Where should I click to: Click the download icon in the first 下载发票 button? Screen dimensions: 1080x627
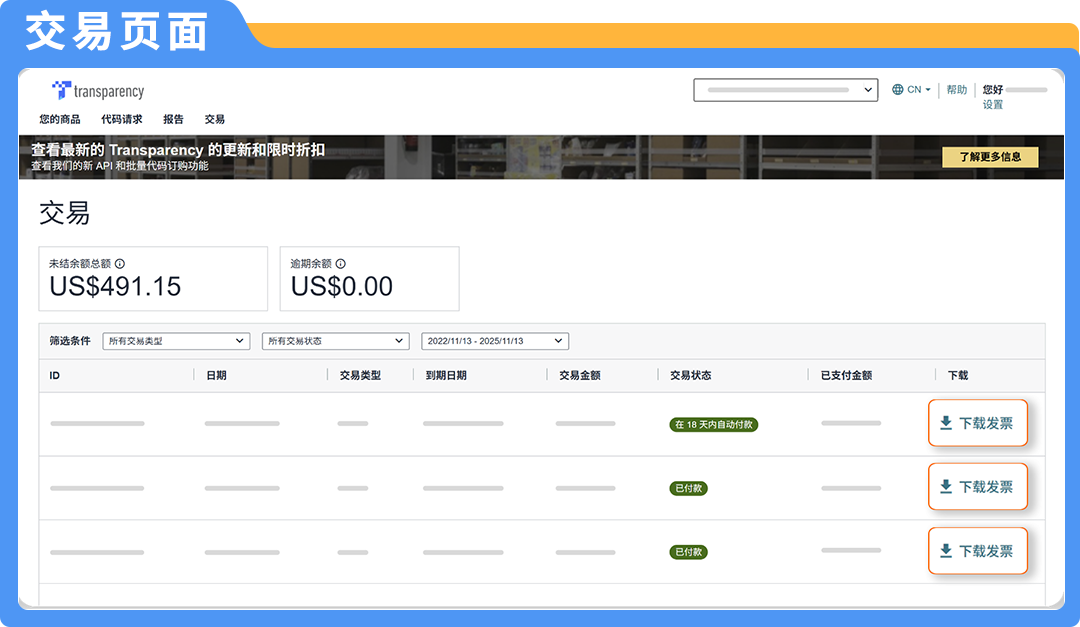tap(946, 423)
